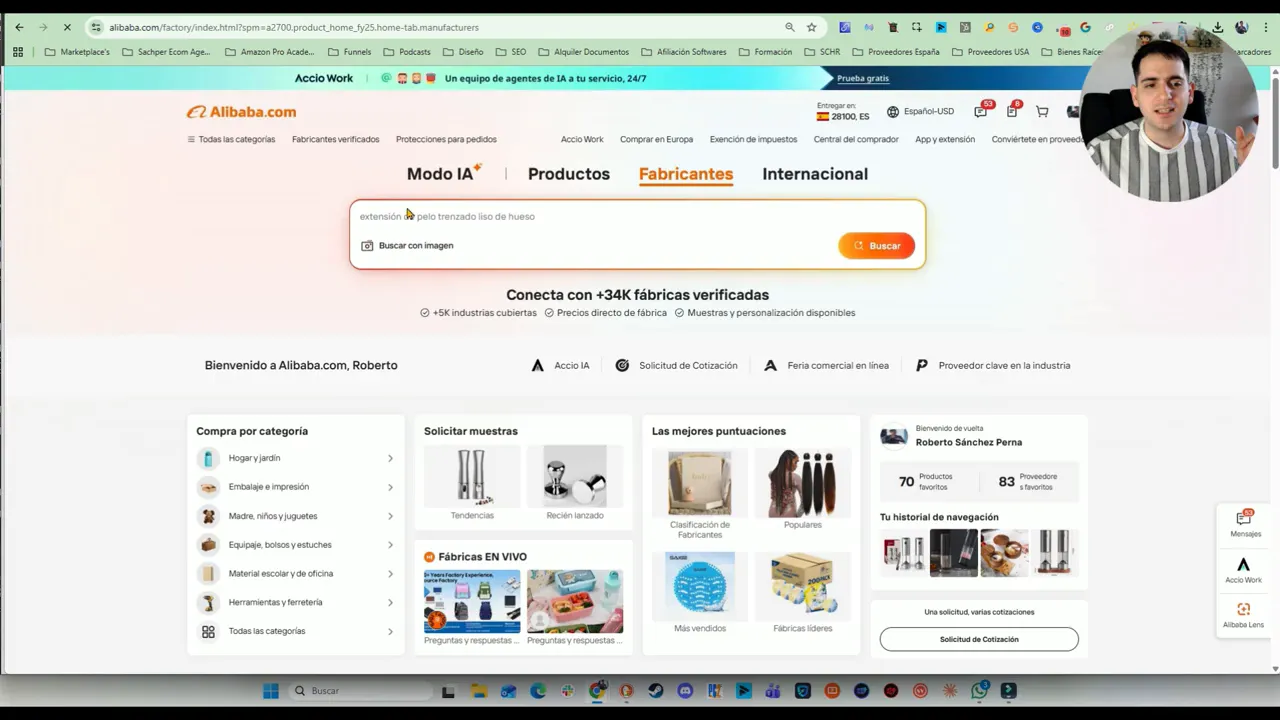This screenshot has height=720, width=1280.
Task: Open the Central del comprador link
Action: pyautogui.click(x=856, y=139)
